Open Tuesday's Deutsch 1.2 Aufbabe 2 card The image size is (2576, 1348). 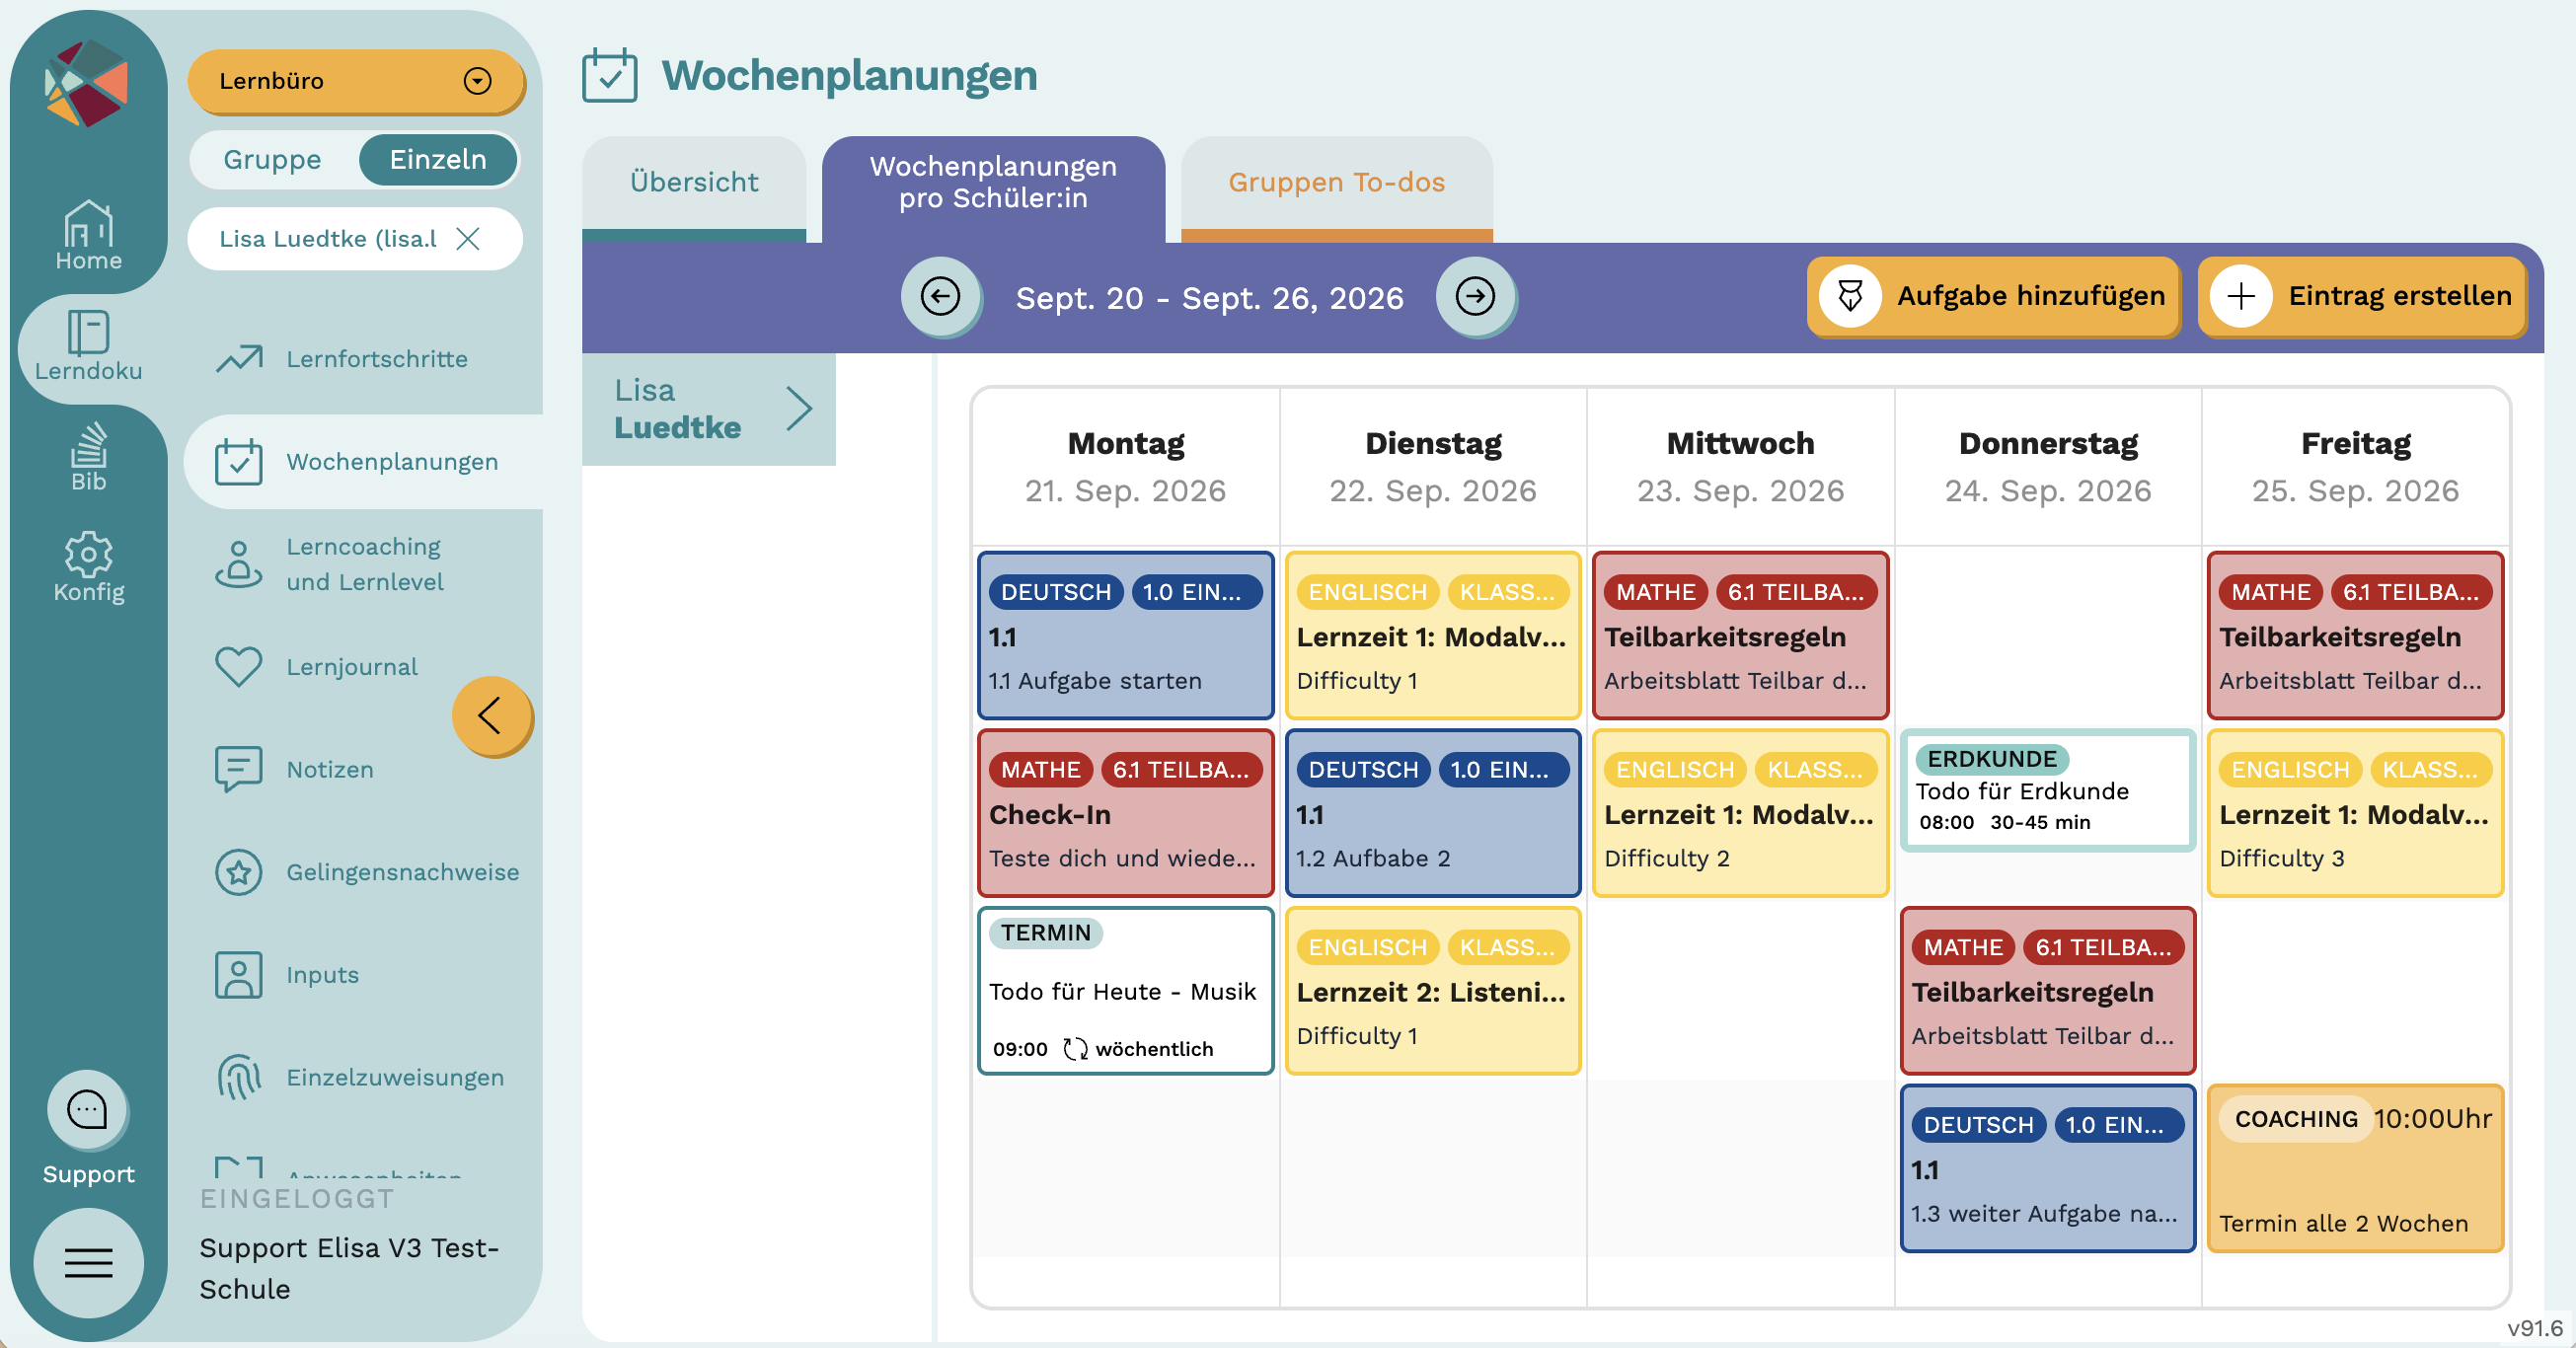(x=1432, y=814)
